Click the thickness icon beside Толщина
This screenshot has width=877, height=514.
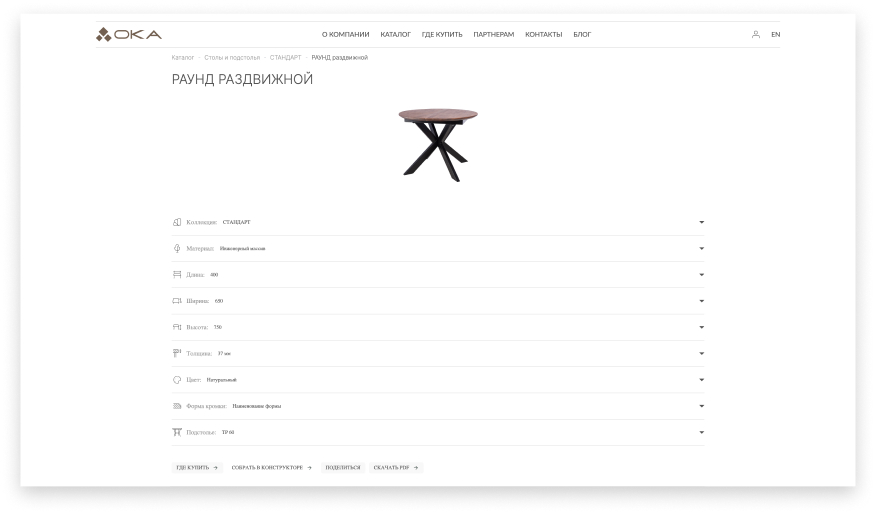coord(177,353)
